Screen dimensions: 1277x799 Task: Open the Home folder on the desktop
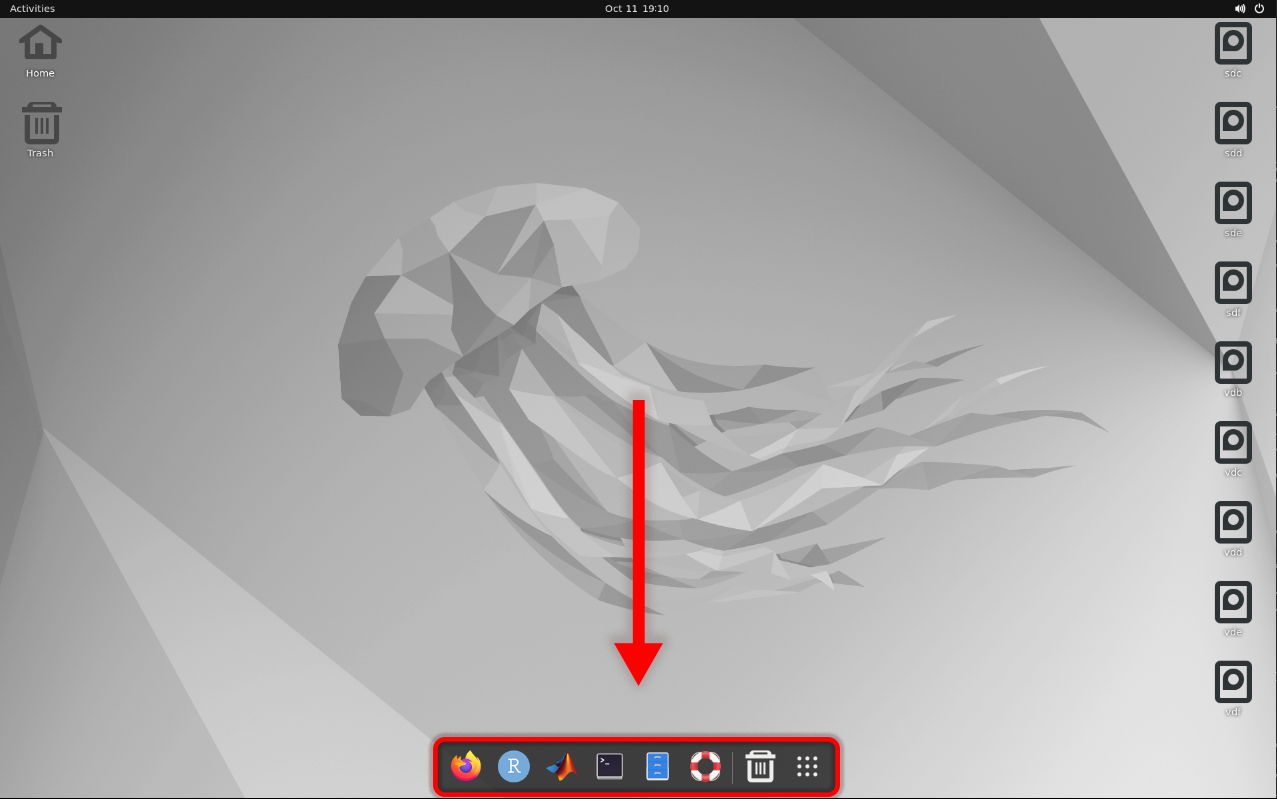click(40, 44)
